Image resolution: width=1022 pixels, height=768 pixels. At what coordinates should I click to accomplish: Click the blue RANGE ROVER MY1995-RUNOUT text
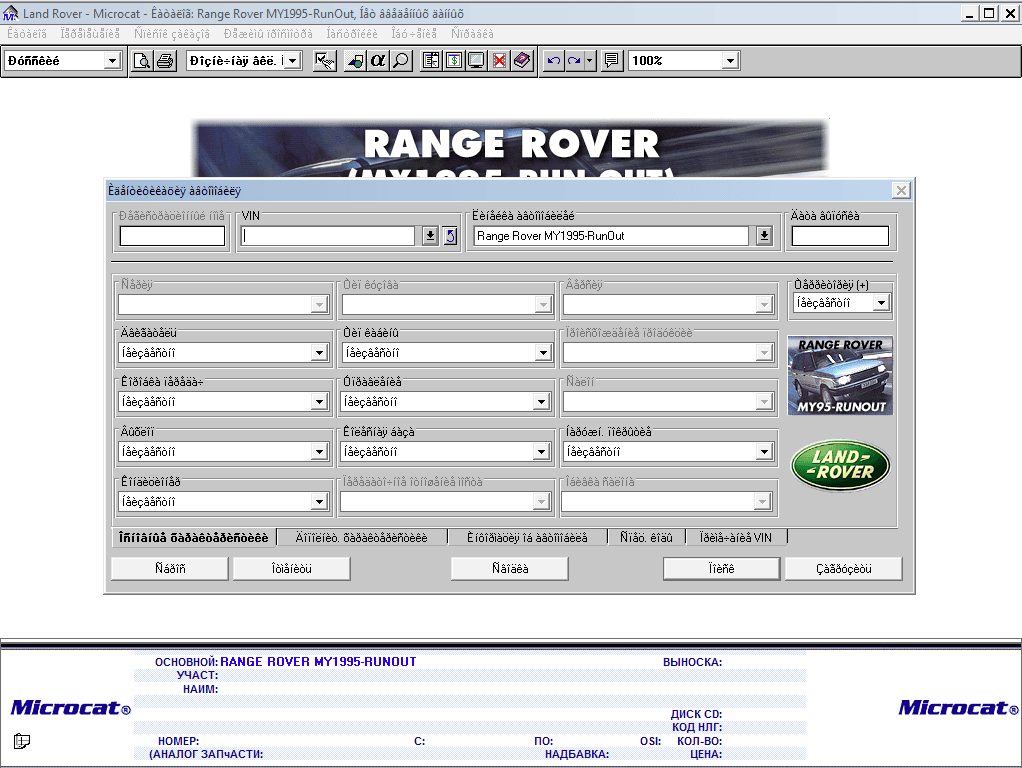(318, 662)
